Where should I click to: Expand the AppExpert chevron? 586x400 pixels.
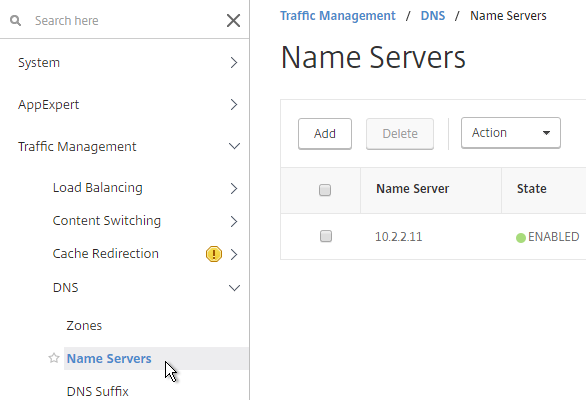click(234, 105)
